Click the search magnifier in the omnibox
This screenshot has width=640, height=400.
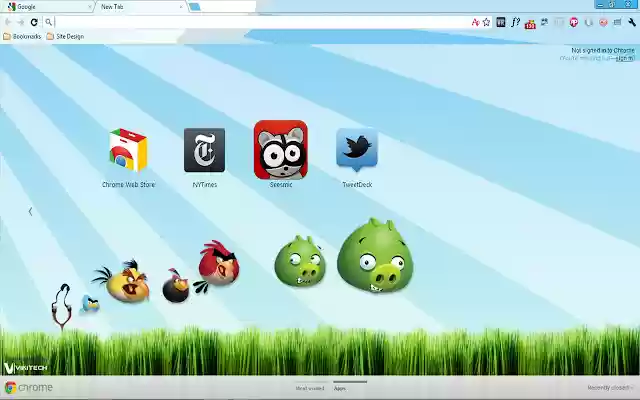click(x=49, y=22)
